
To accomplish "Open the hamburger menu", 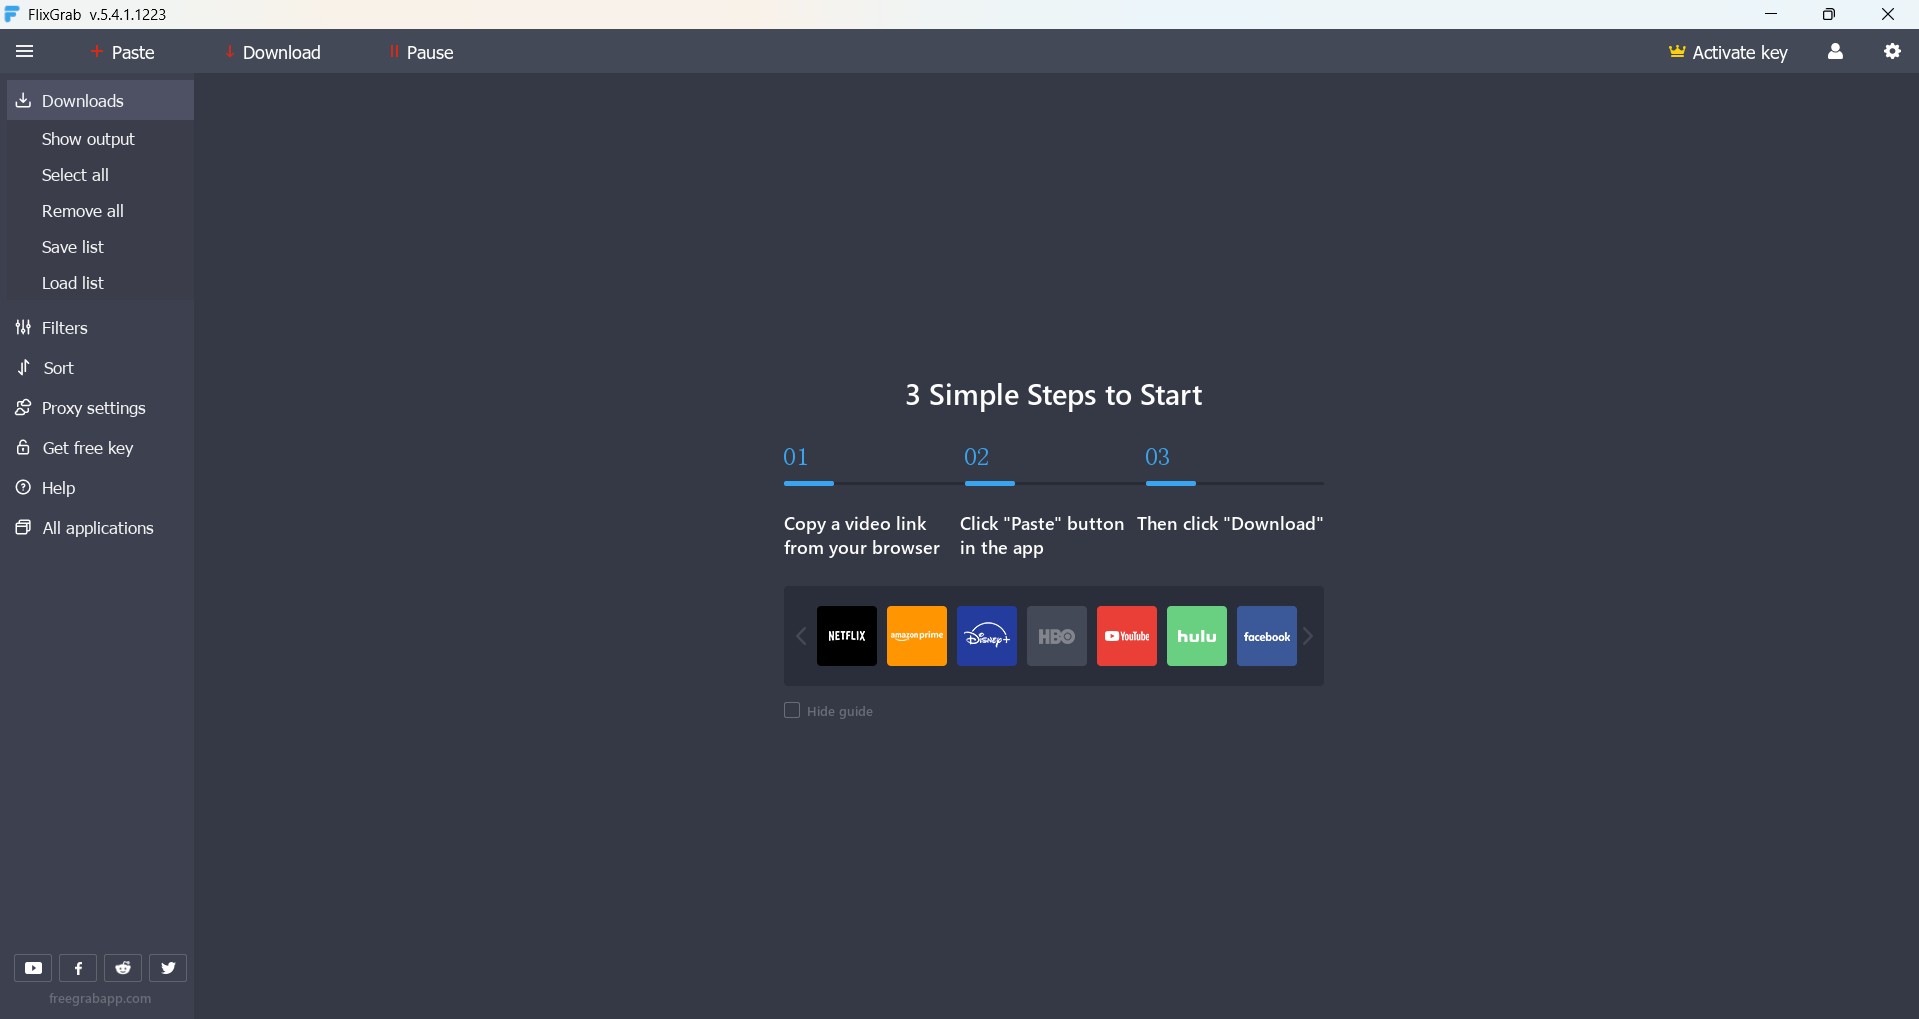I will 24,52.
